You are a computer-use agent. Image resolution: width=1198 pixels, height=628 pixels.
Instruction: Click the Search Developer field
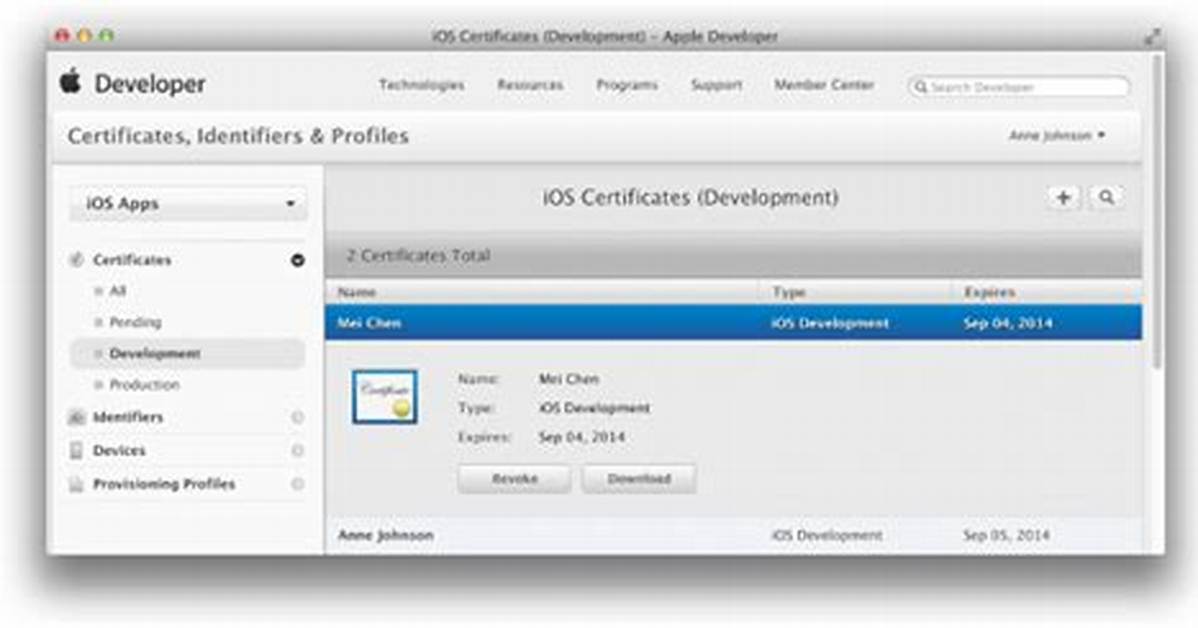tap(1018, 87)
